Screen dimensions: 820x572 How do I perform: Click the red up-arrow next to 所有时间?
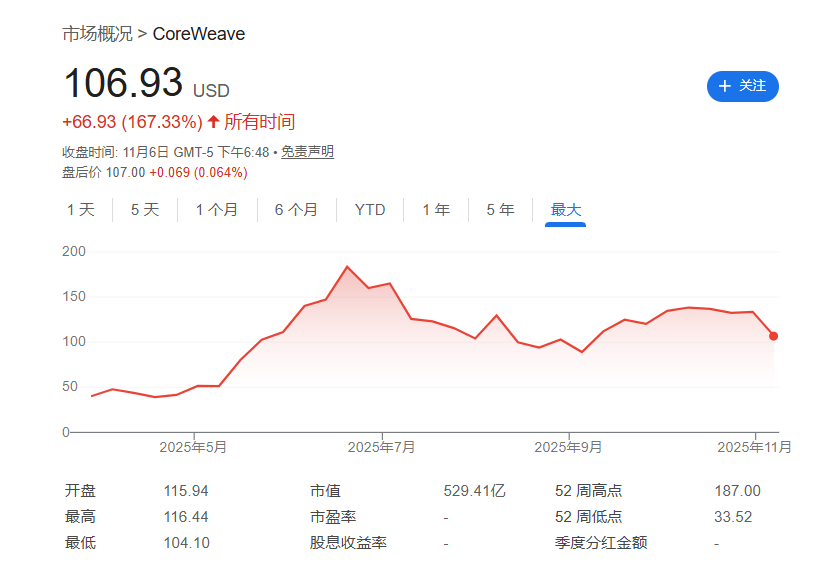click(213, 122)
